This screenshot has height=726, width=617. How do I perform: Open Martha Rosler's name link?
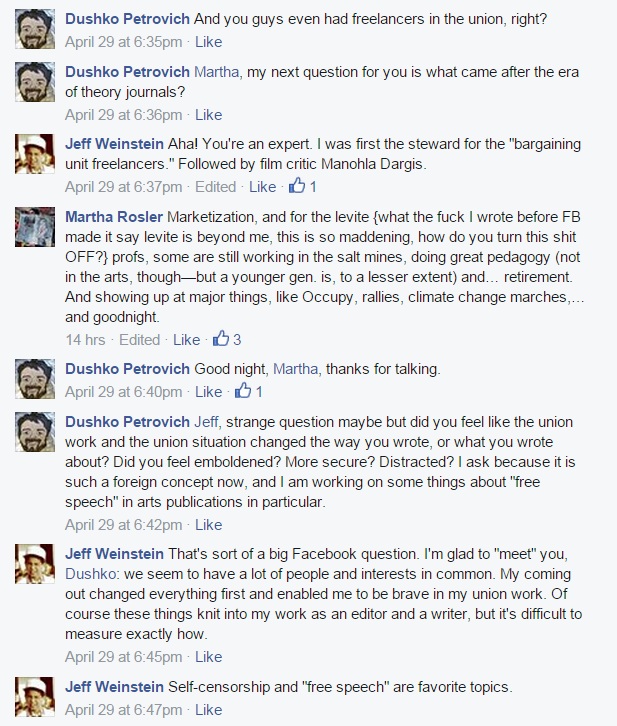point(113,217)
